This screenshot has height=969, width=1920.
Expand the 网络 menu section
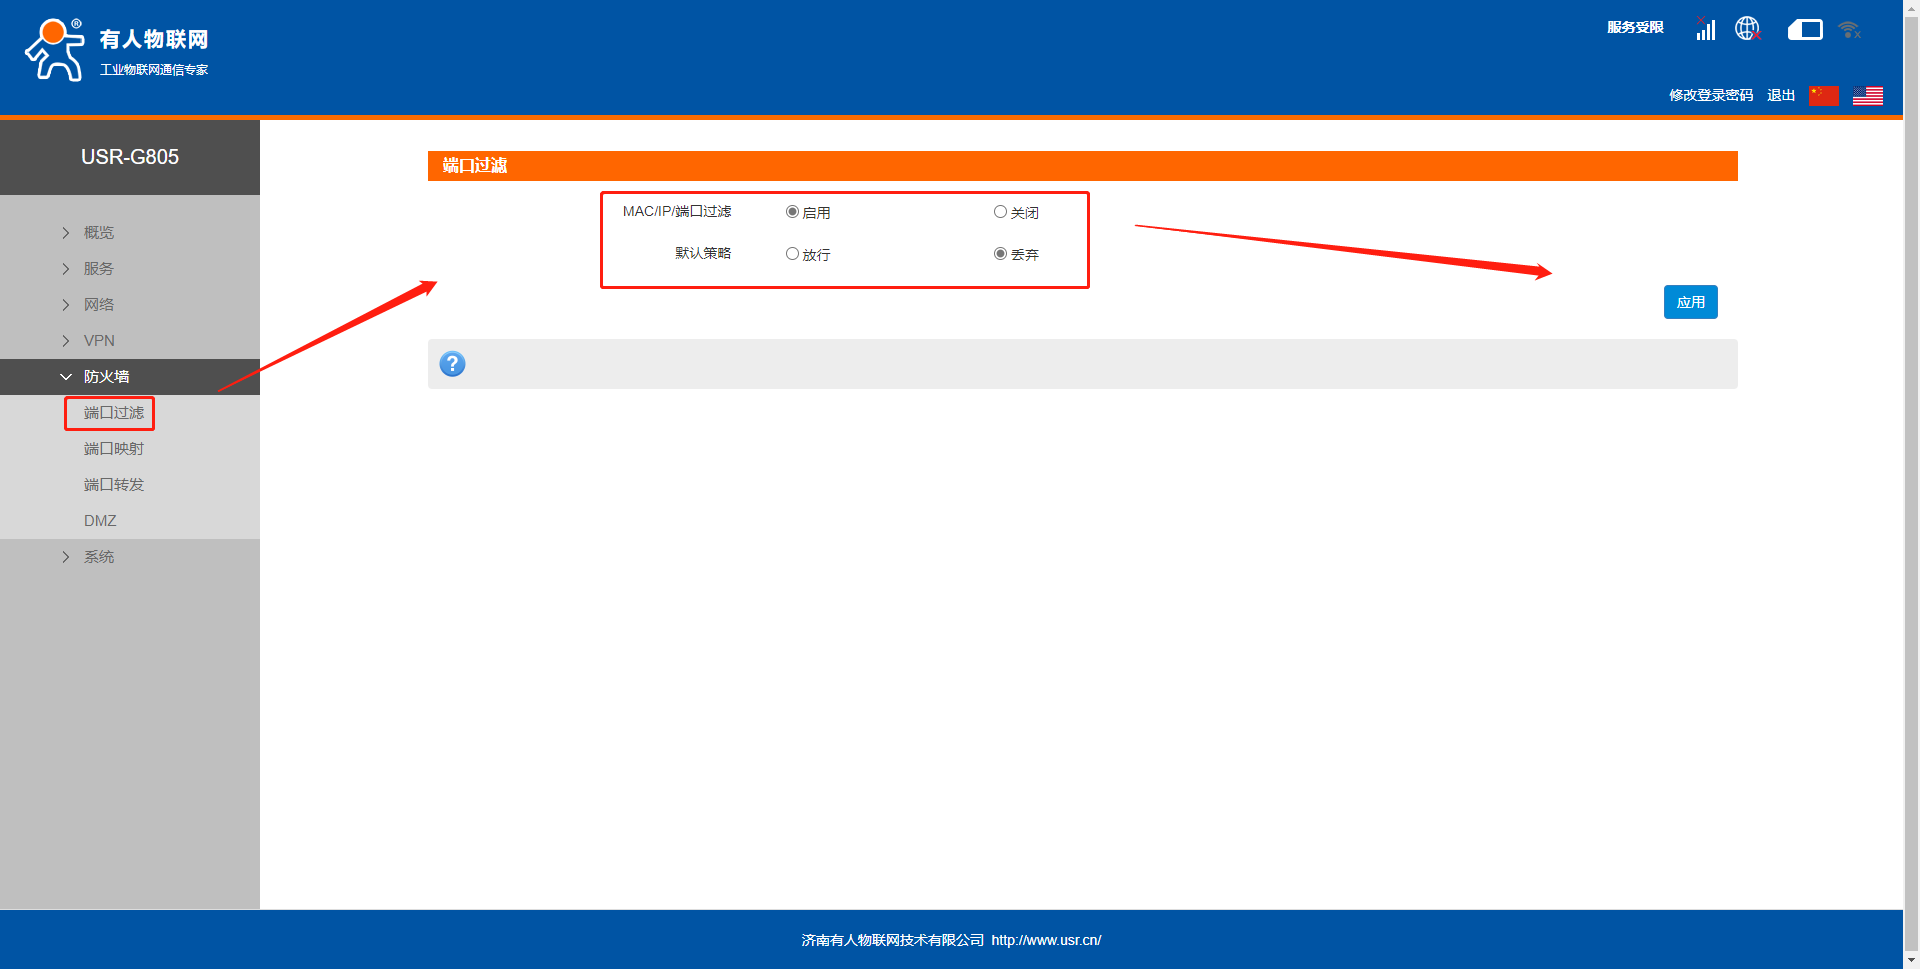pyautogui.click(x=99, y=305)
